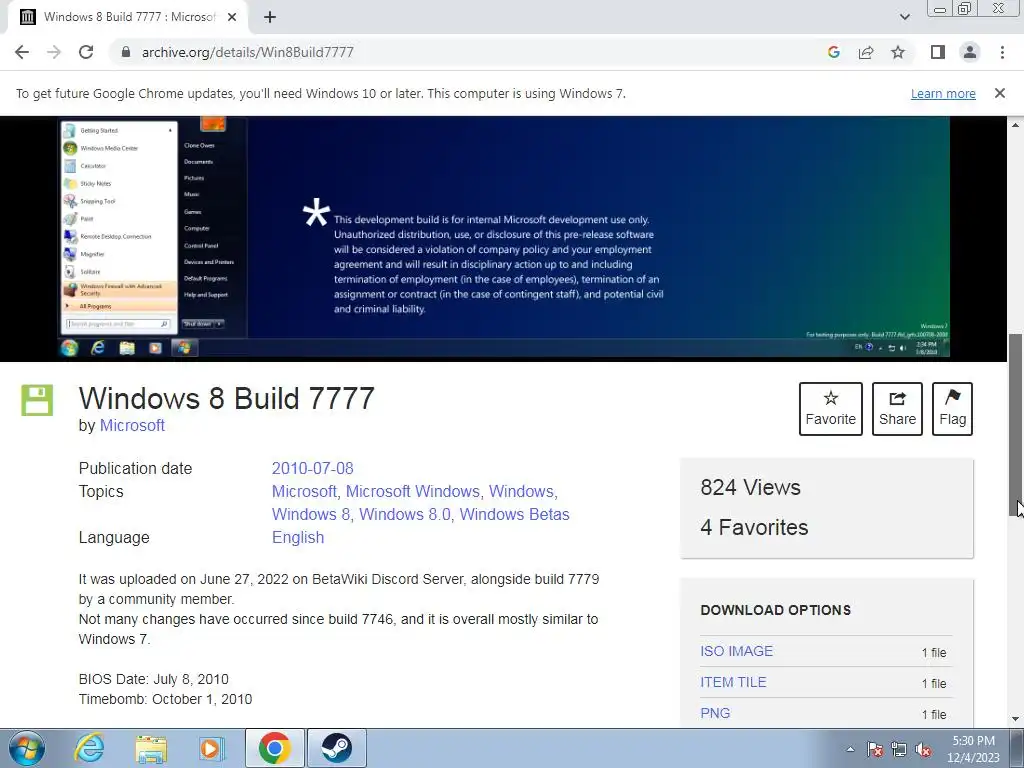Open the Windows 8 topic link
Image resolution: width=1024 pixels, height=768 pixels.
click(x=311, y=514)
